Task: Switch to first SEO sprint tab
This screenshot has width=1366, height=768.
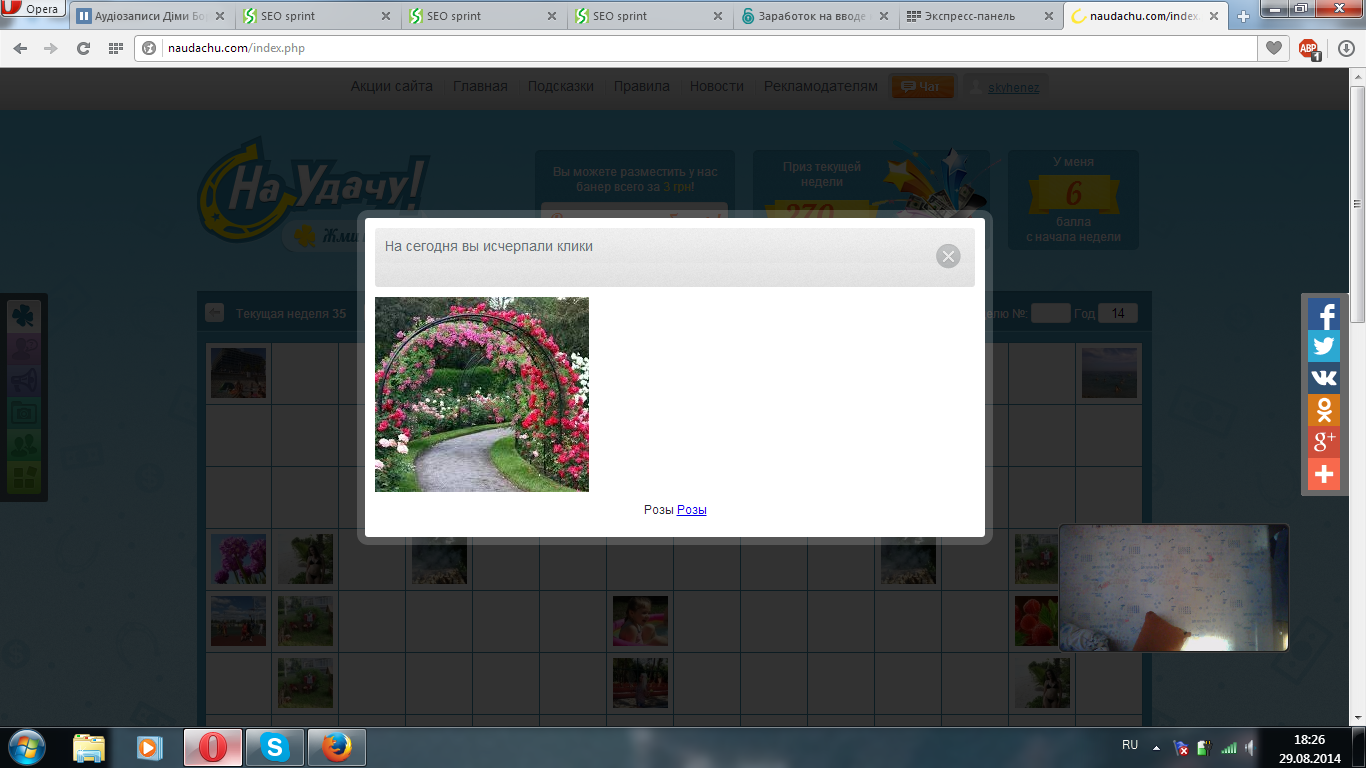Action: tap(318, 16)
